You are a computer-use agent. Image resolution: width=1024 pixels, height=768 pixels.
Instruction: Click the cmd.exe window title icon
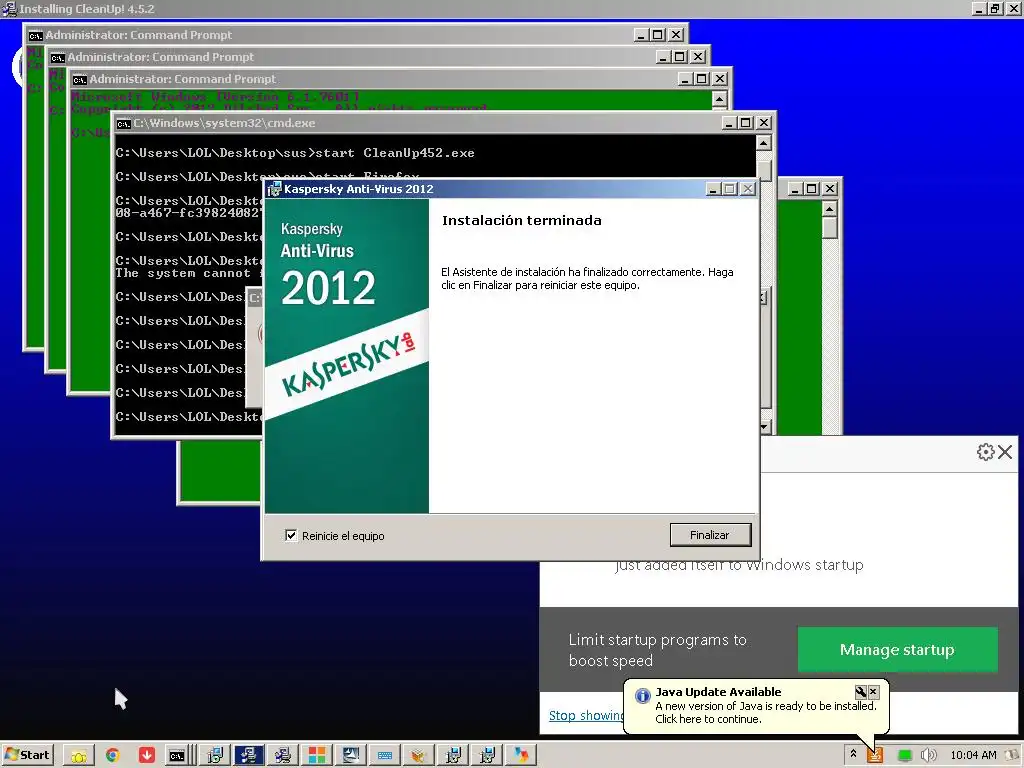pyautogui.click(x=123, y=123)
